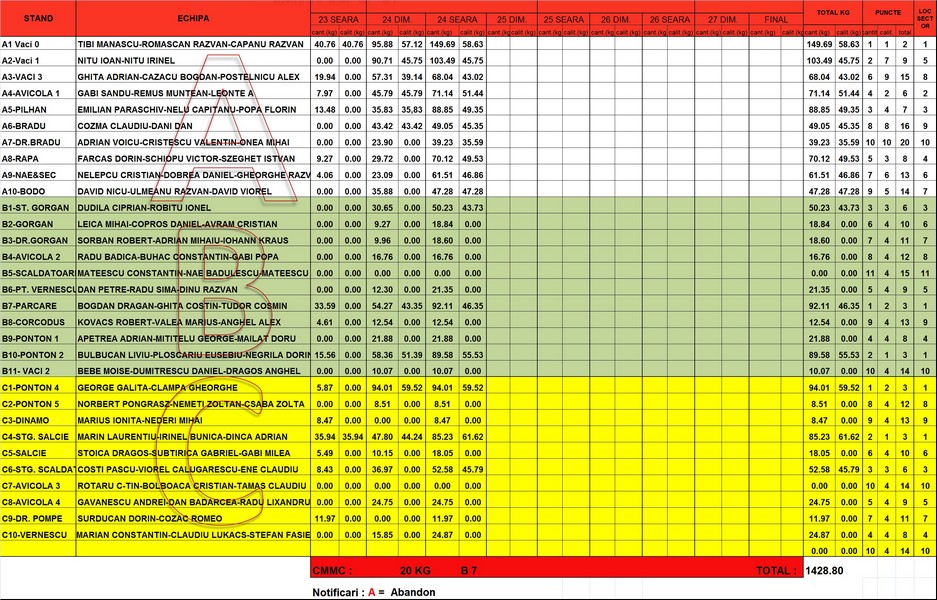The height and width of the screenshot is (600, 937).
Task: Select stand cell A1 Vaci 0
Action: tap(38, 44)
